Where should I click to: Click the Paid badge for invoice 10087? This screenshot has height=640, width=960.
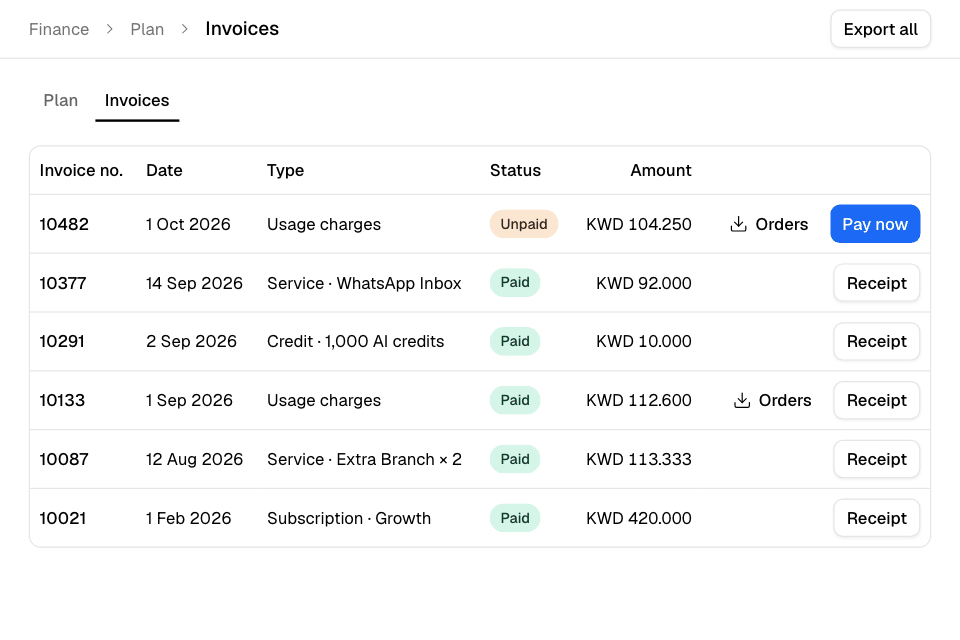[515, 459]
